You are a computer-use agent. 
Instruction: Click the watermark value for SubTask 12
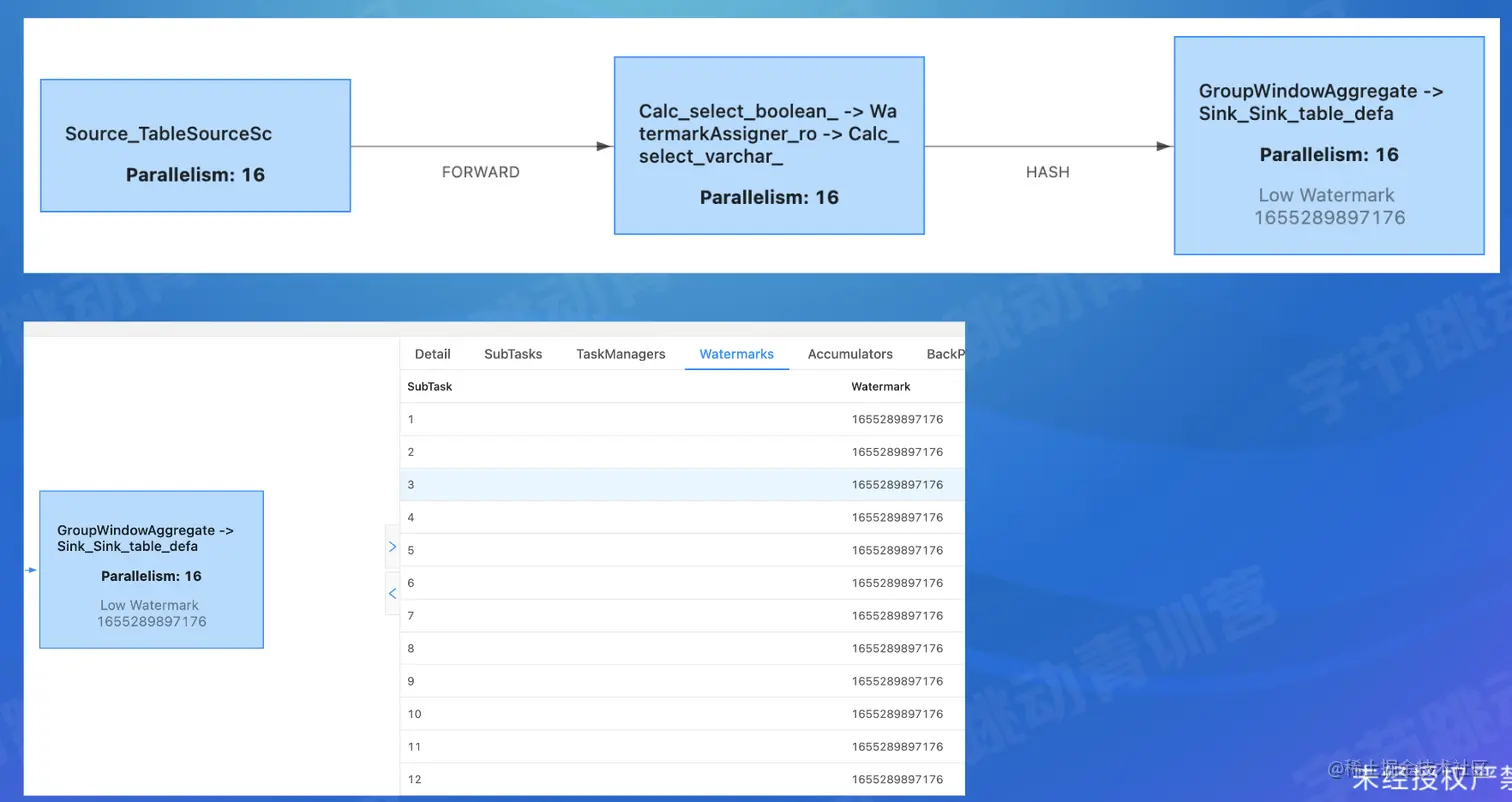pyautogui.click(x=897, y=779)
